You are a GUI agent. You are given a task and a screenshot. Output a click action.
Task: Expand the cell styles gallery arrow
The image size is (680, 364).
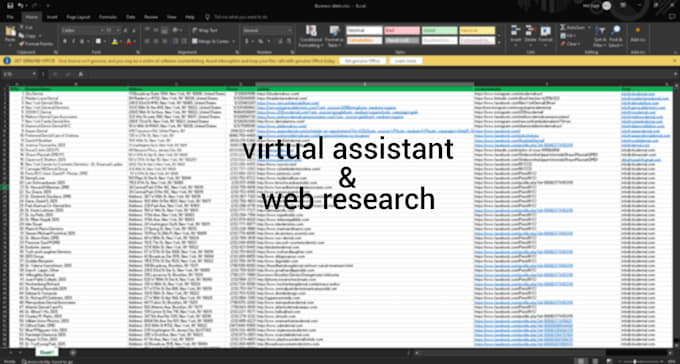pyautogui.click(x=499, y=43)
